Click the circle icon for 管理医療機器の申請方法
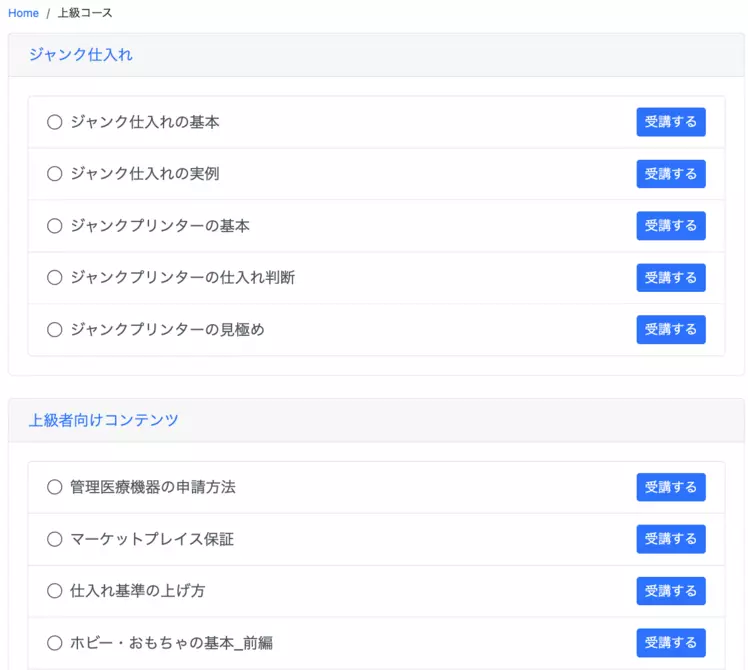 55,487
